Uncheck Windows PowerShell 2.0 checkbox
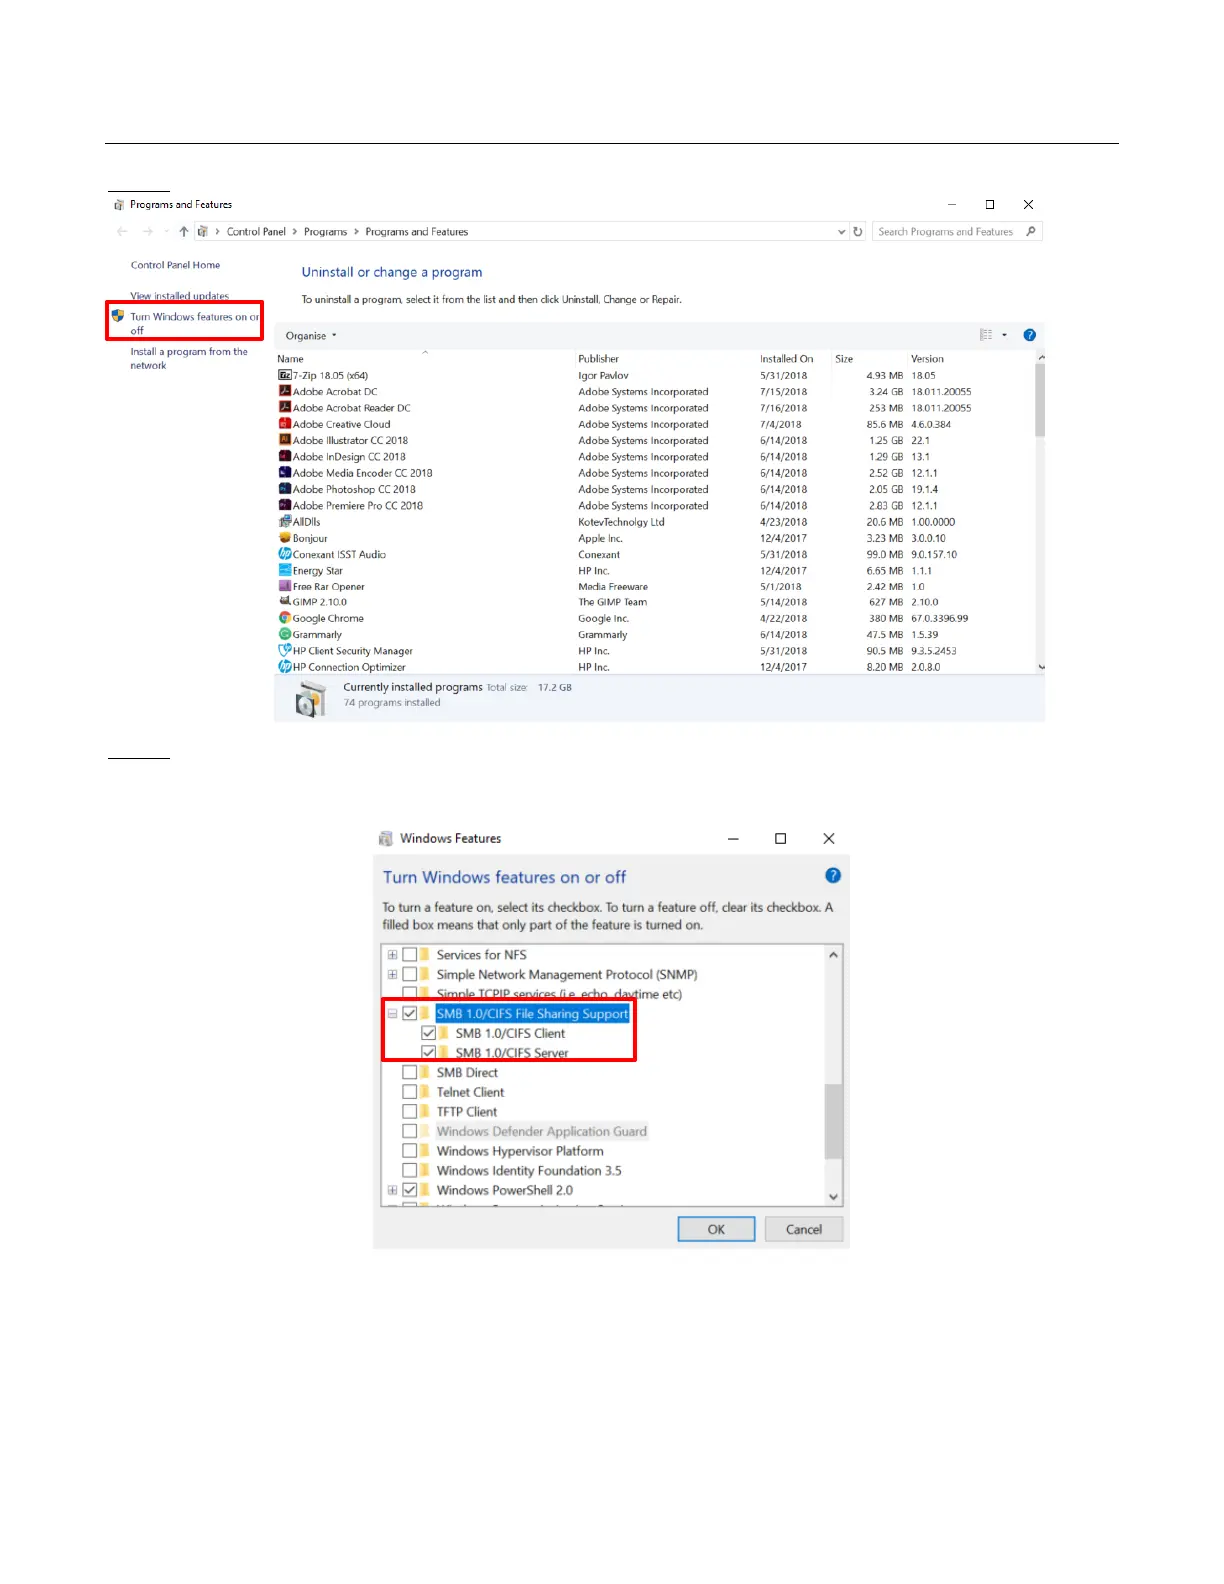This screenshot has height=1584, width=1224. point(409,1190)
